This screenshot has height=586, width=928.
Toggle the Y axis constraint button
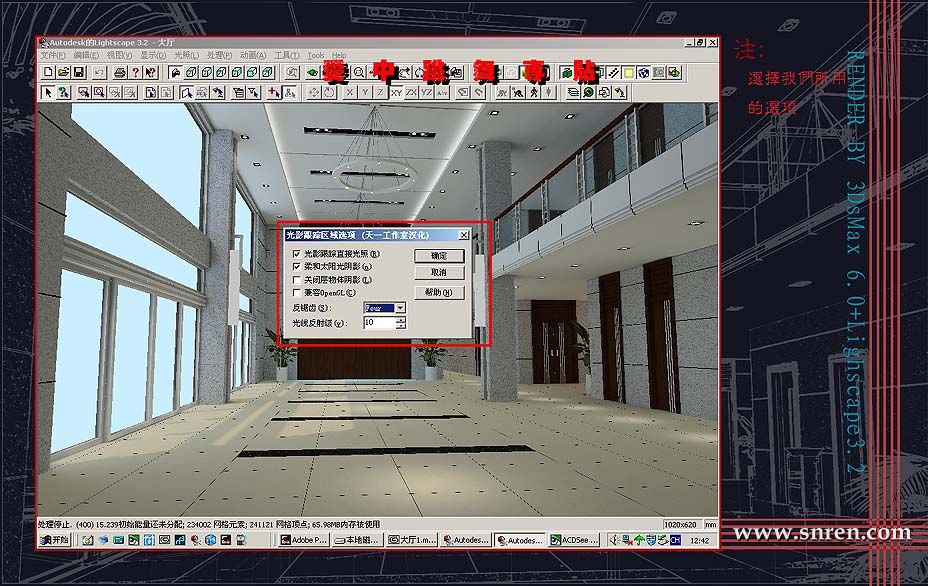(365, 92)
